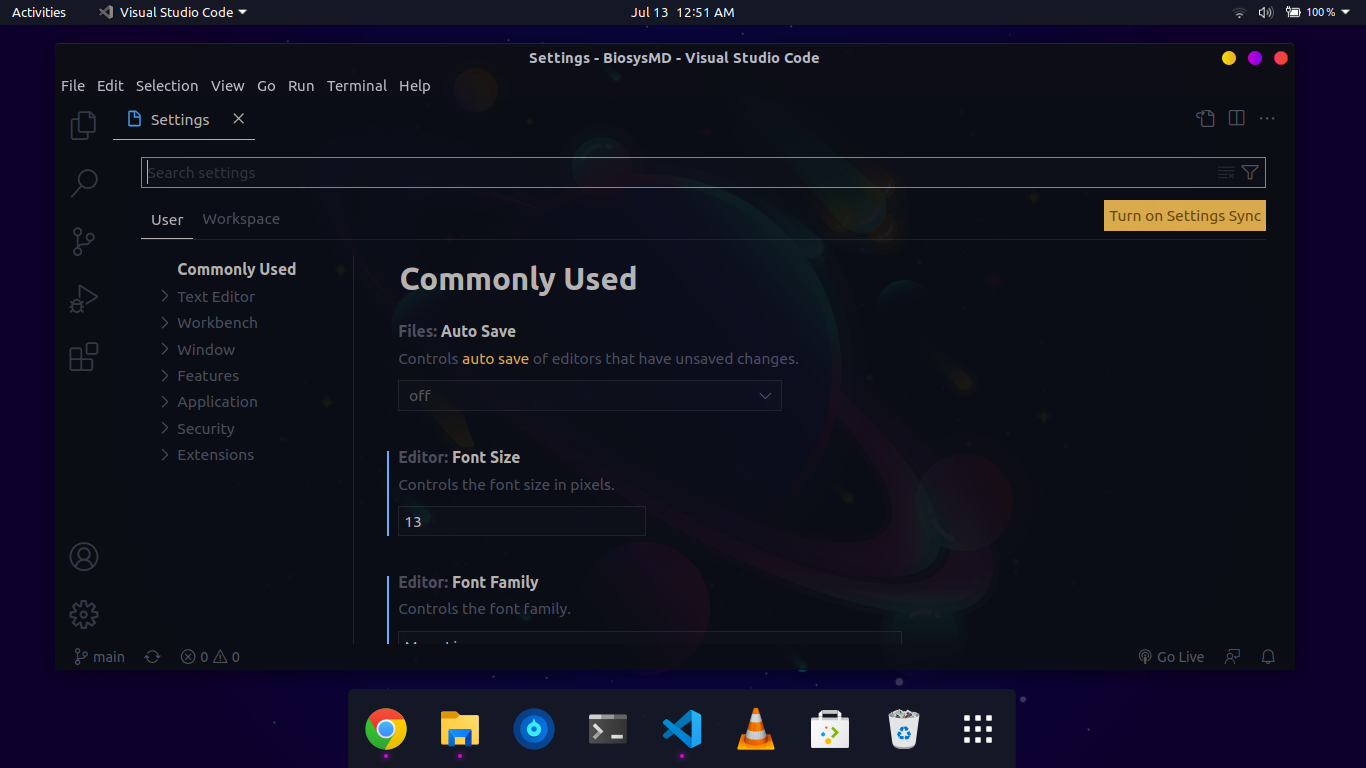
Task: Click Turn on Settings Sync button
Action: pos(1185,216)
